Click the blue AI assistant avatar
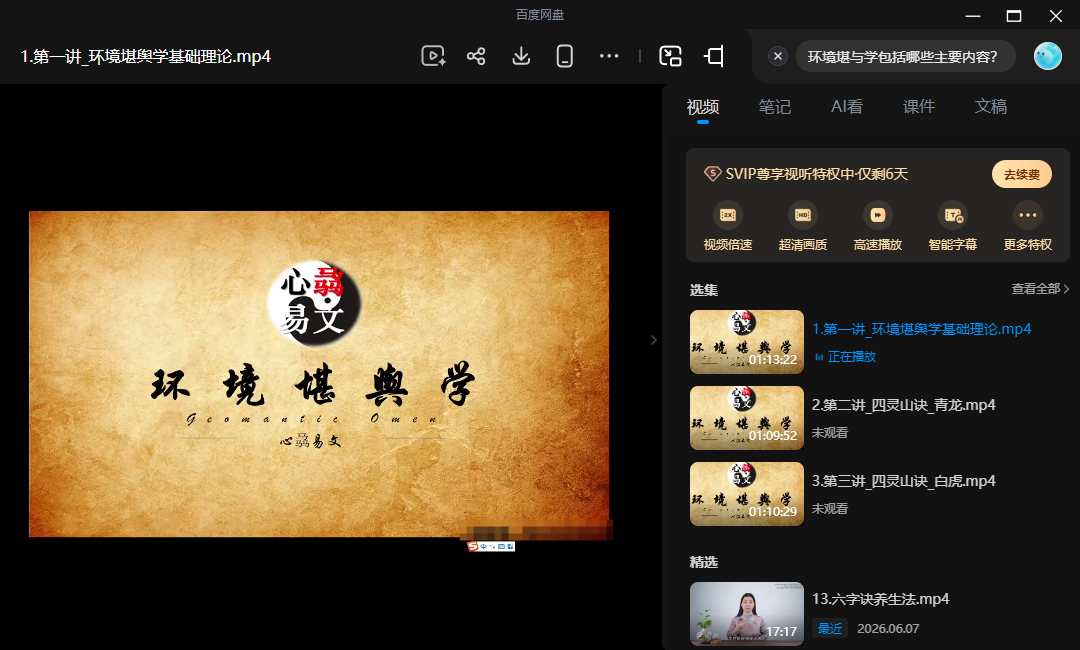 tap(1048, 56)
